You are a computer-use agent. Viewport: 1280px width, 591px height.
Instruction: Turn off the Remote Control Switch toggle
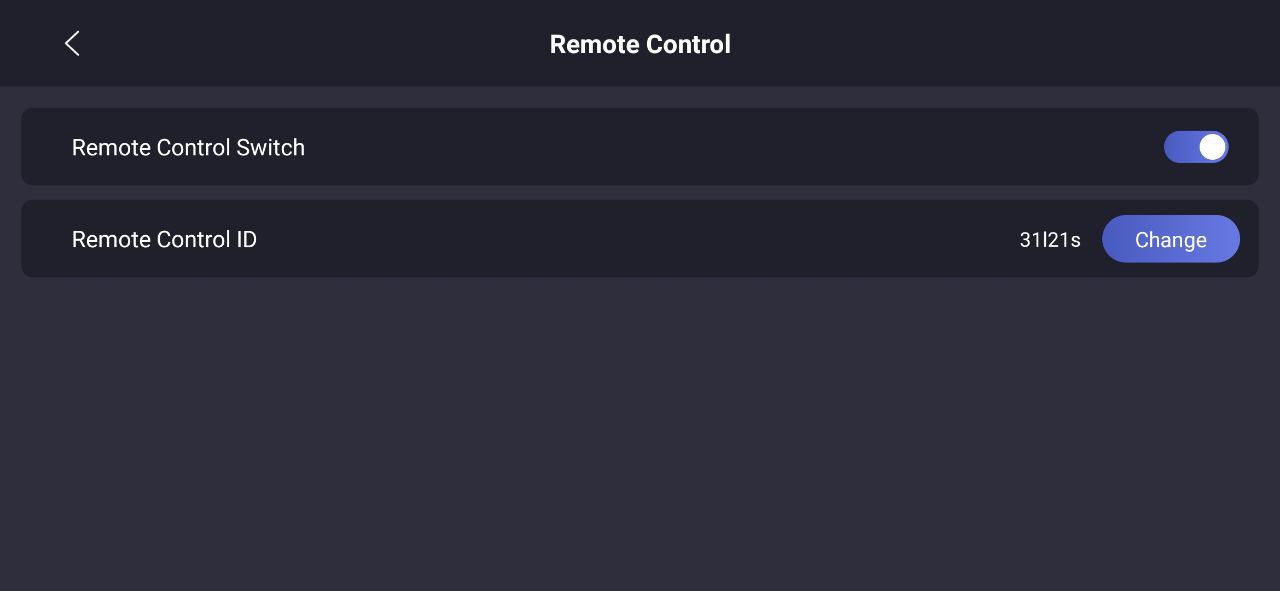click(1195, 147)
